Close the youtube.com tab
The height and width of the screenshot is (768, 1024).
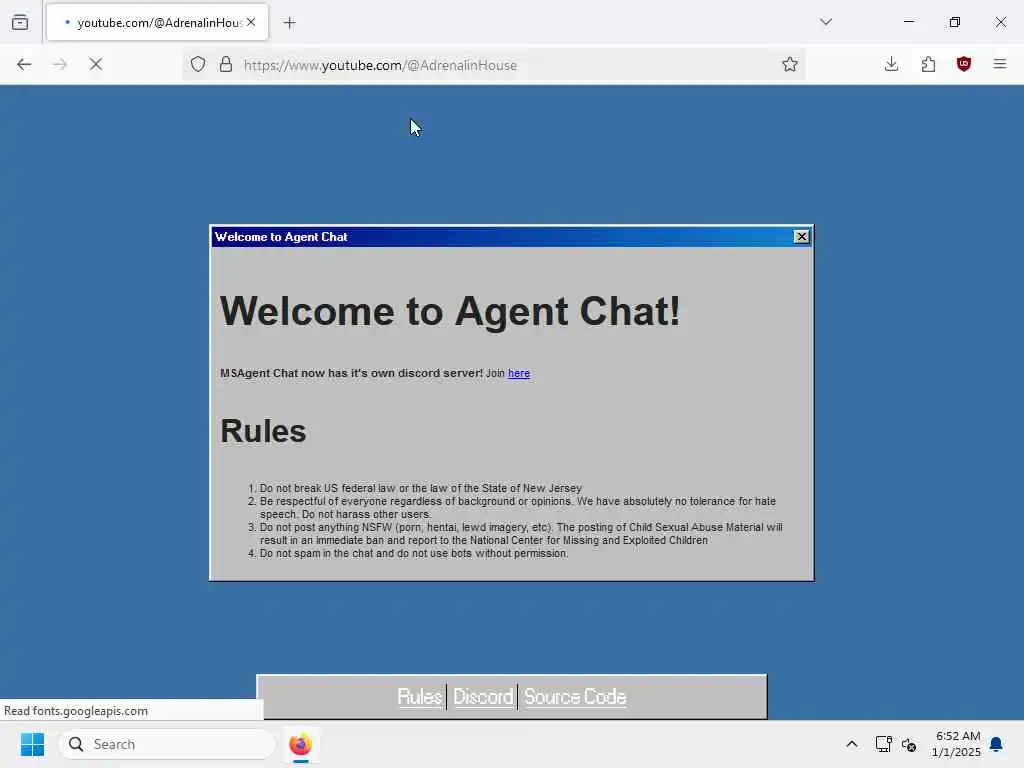251,22
